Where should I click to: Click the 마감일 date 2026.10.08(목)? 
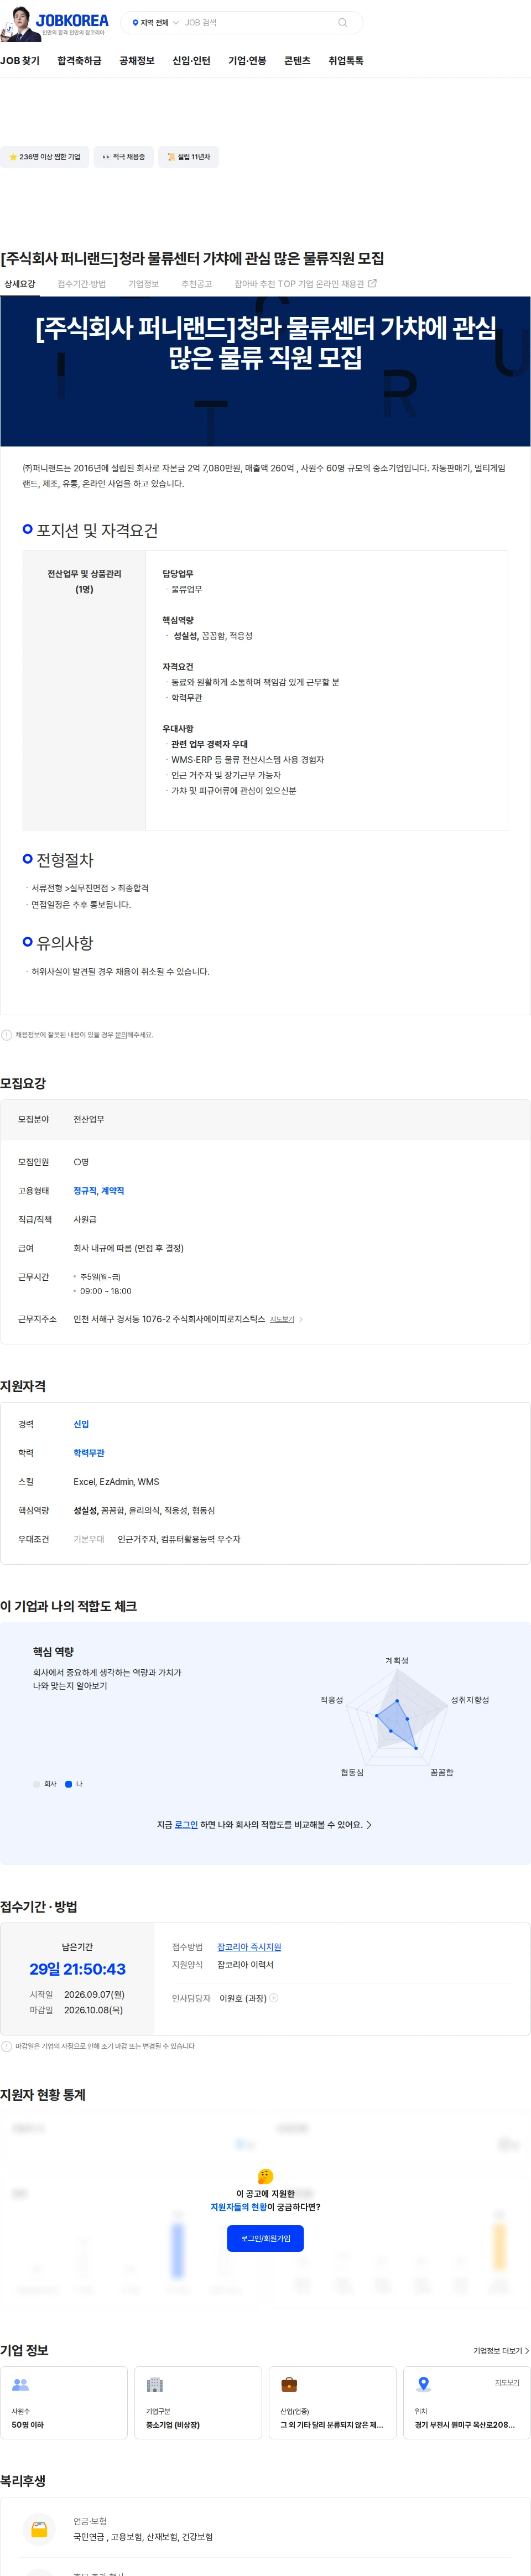(x=94, y=2010)
